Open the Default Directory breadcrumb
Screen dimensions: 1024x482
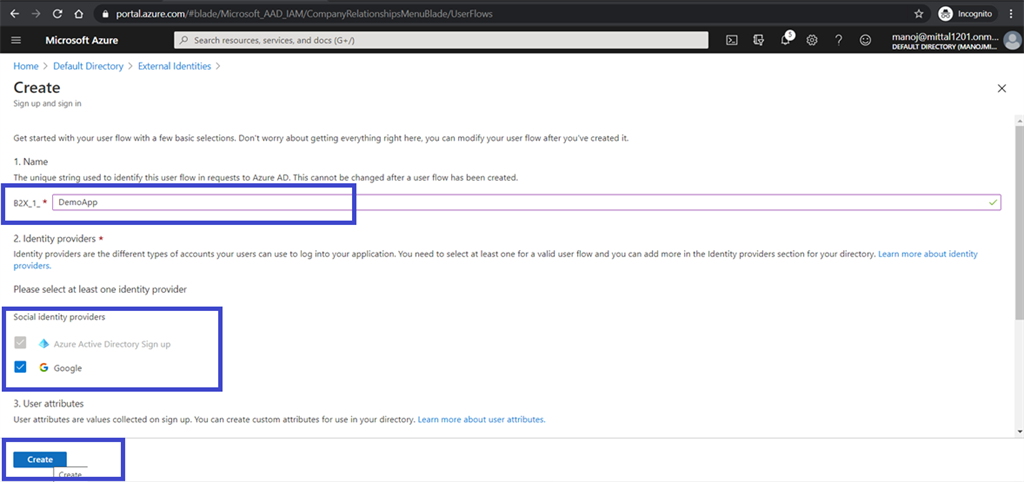[x=88, y=66]
